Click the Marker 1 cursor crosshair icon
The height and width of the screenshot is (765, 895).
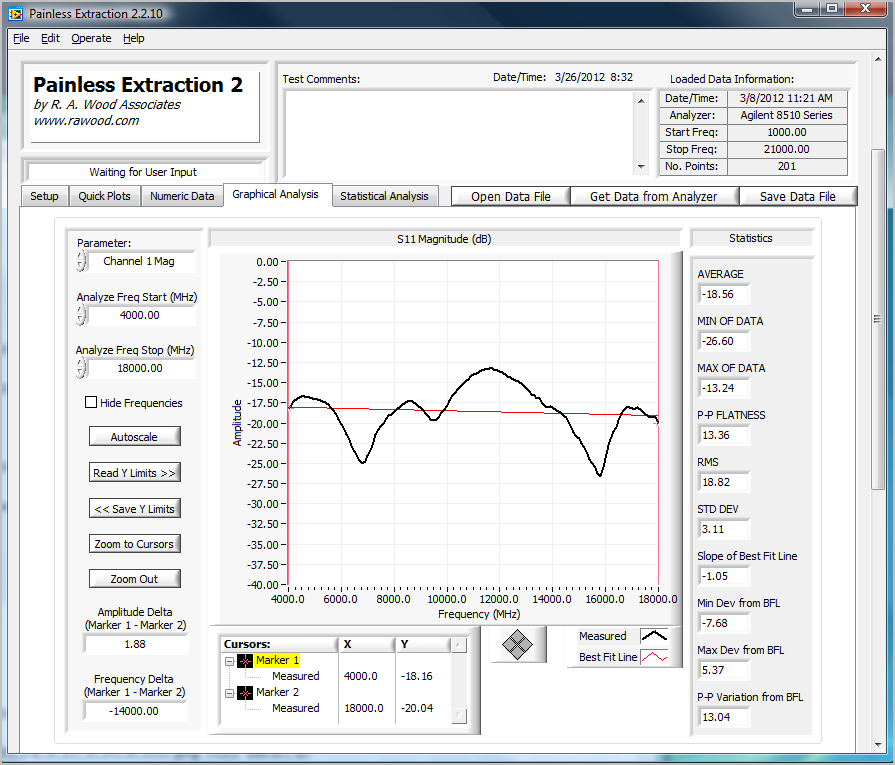coord(245,661)
